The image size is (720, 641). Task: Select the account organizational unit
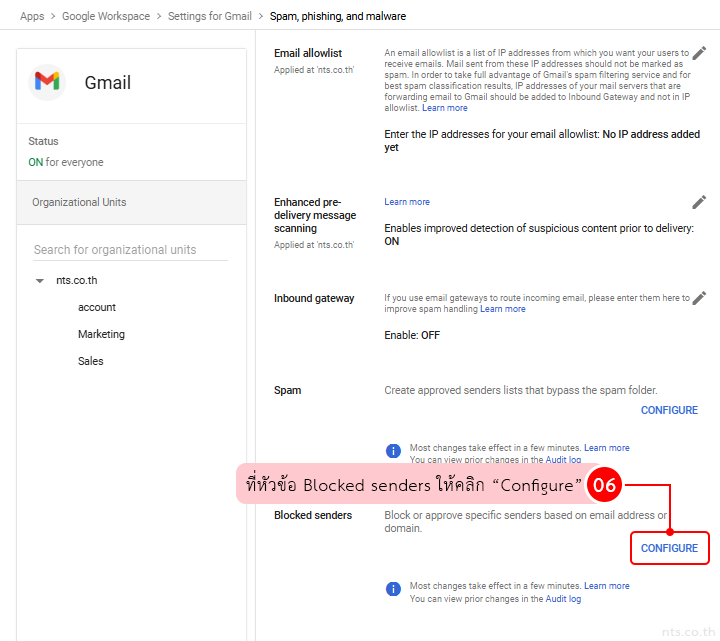click(97, 307)
